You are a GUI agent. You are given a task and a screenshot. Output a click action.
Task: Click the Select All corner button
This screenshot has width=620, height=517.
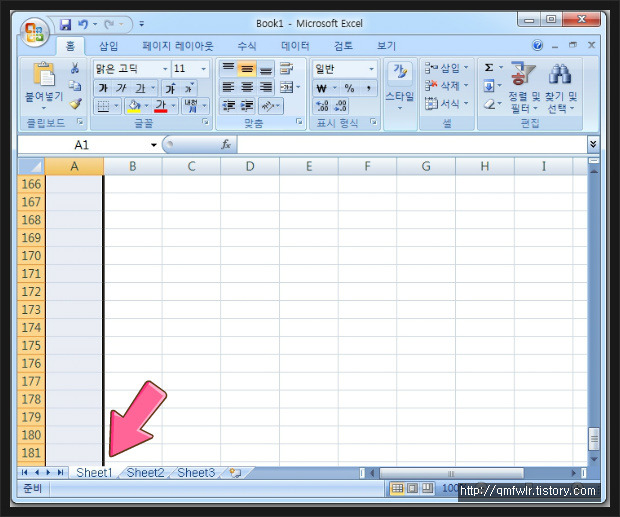(x=31, y=166)
